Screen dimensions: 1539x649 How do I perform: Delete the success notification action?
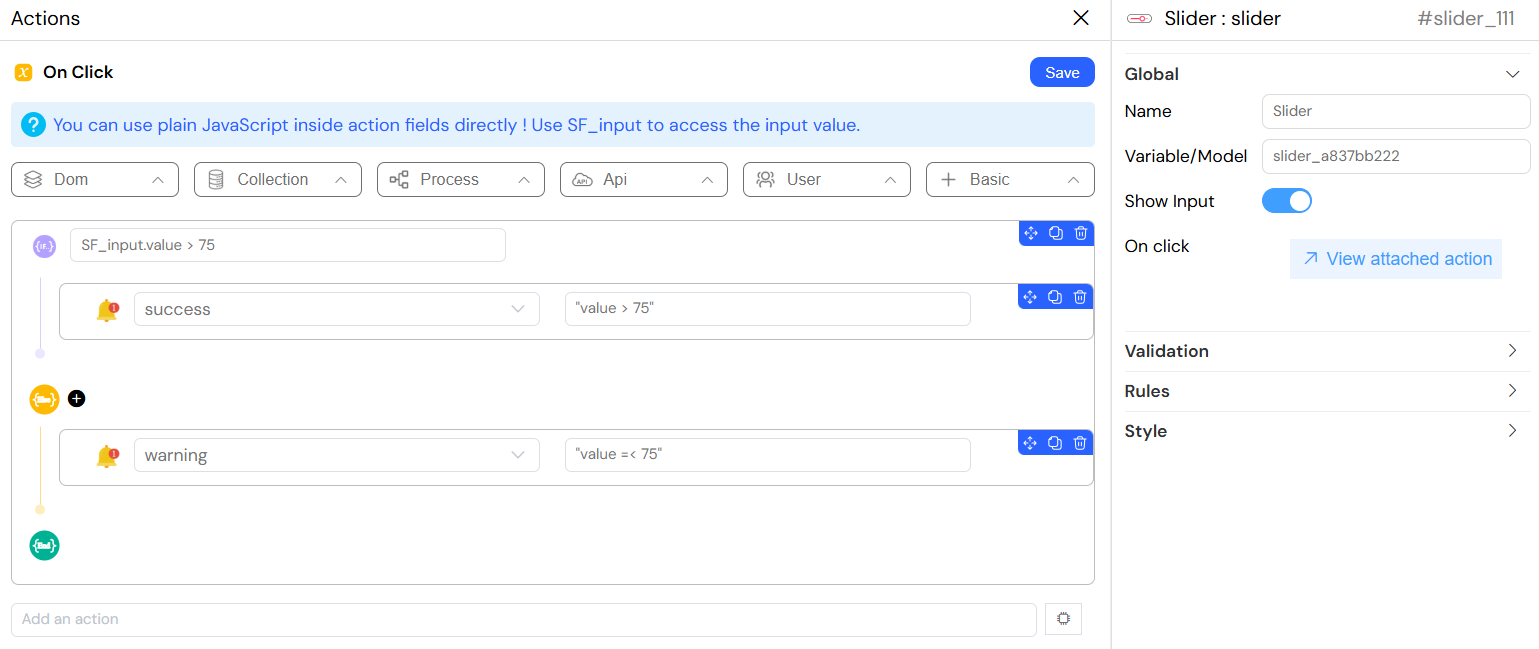(x=1080, y=297)
